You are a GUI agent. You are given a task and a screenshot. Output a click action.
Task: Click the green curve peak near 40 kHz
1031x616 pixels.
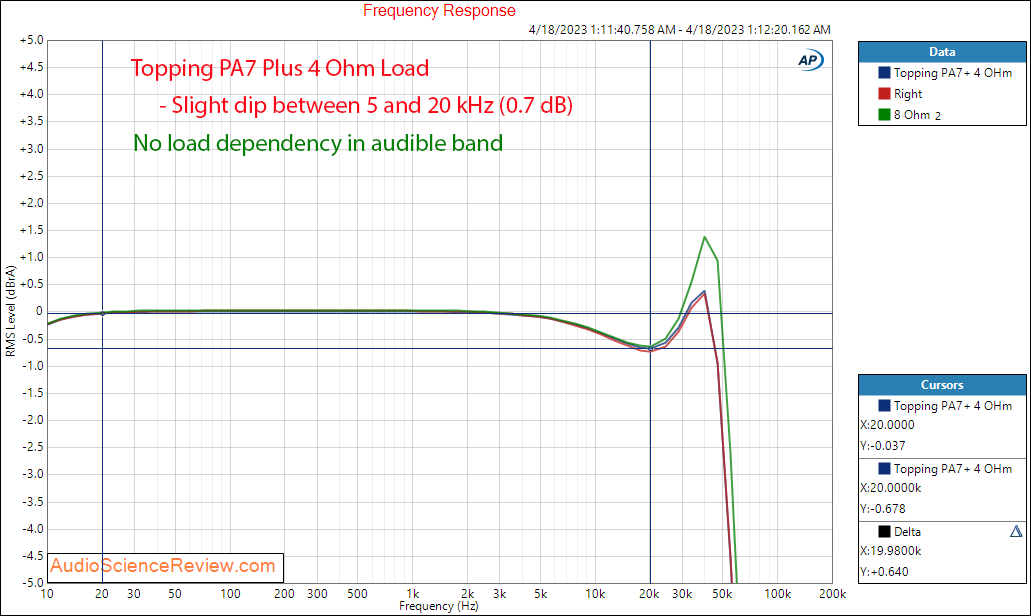point(704,237)
